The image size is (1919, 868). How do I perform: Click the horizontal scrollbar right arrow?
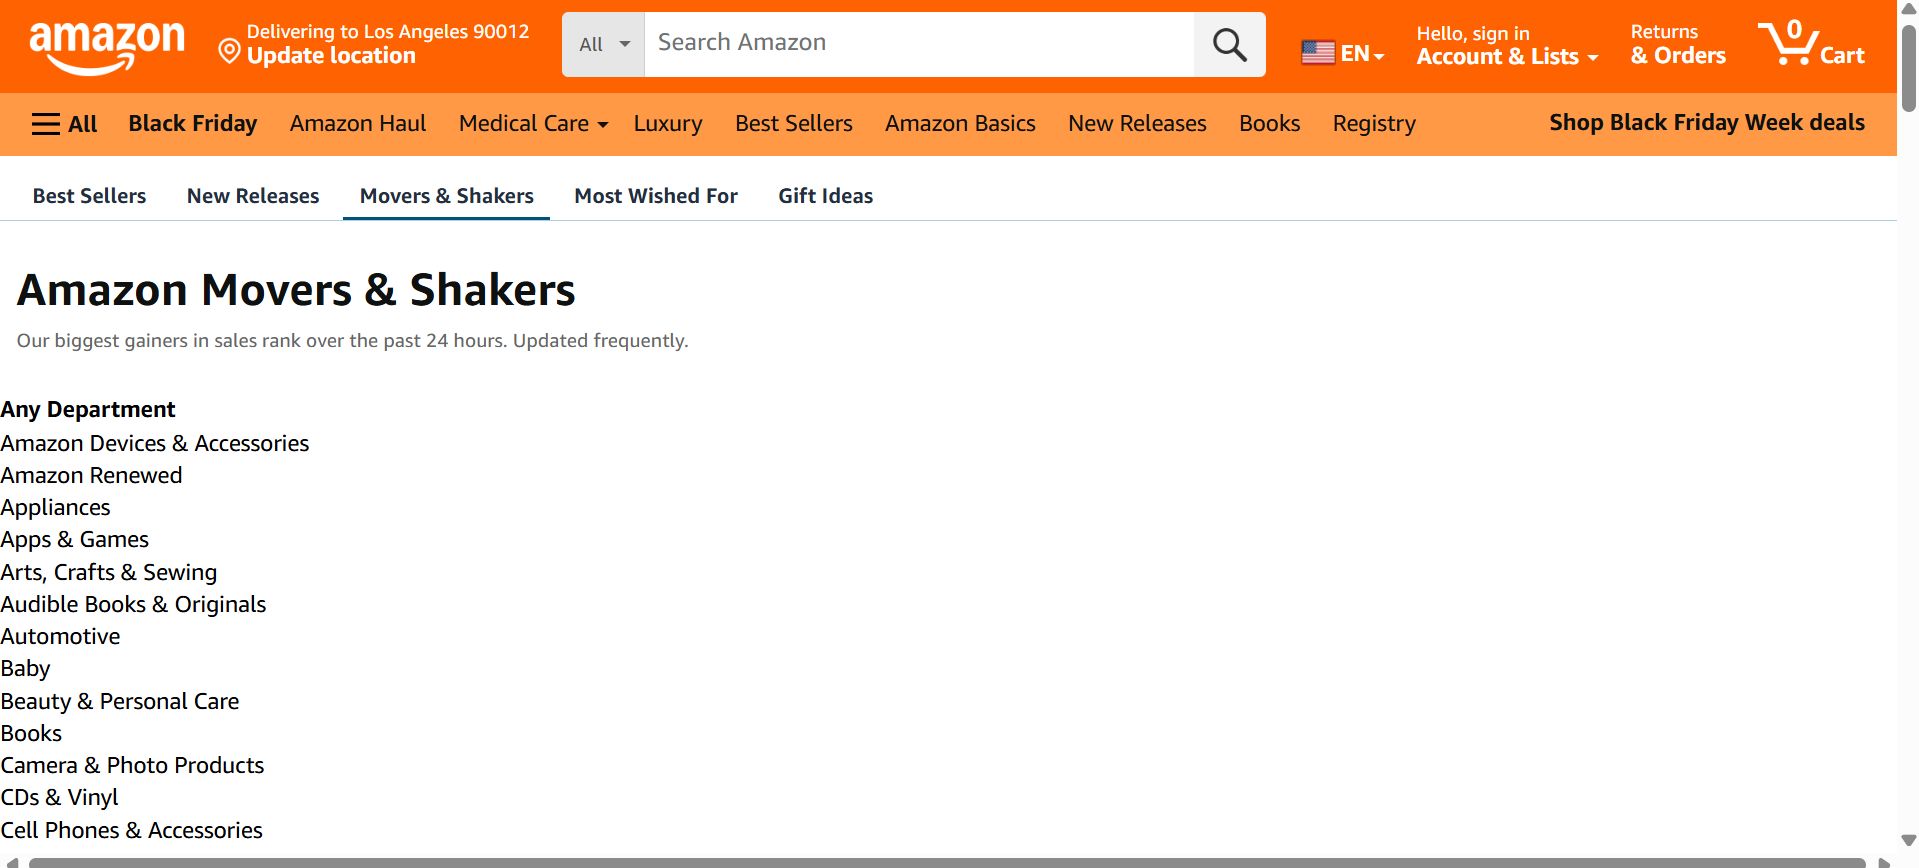click(1884, 862)
